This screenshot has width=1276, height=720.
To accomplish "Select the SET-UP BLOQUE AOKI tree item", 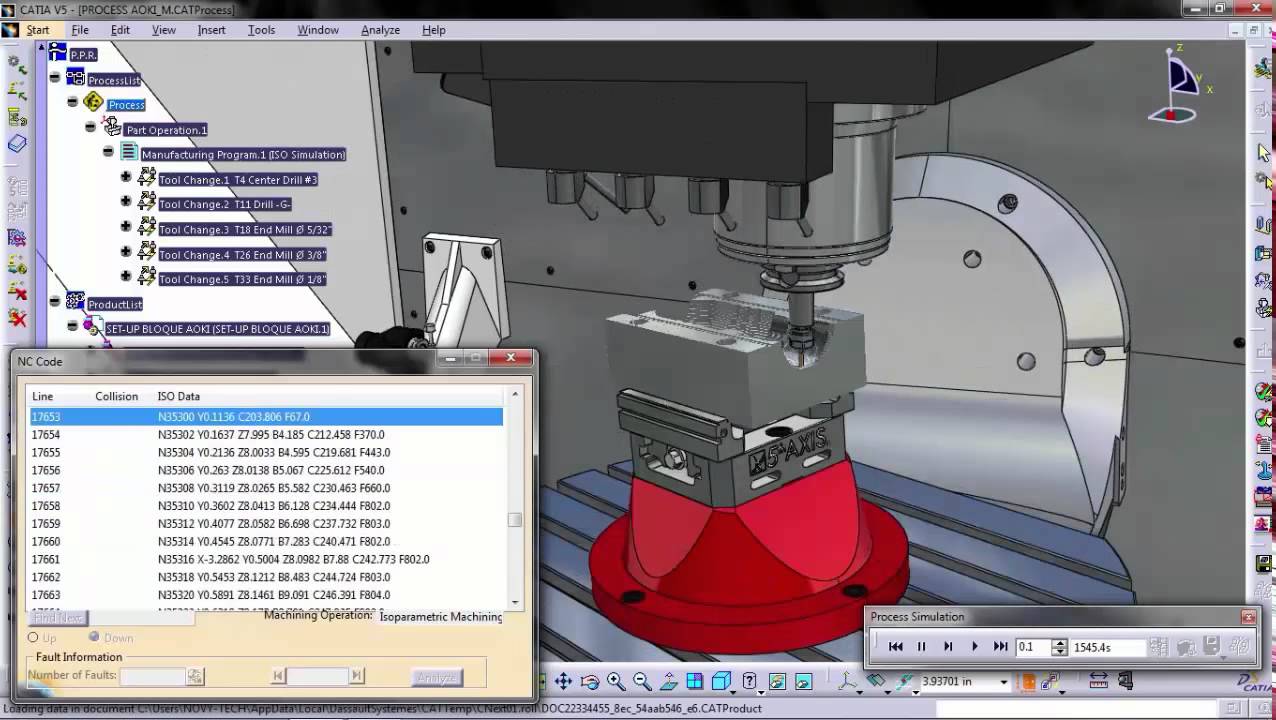I will [x=218, y=329].
